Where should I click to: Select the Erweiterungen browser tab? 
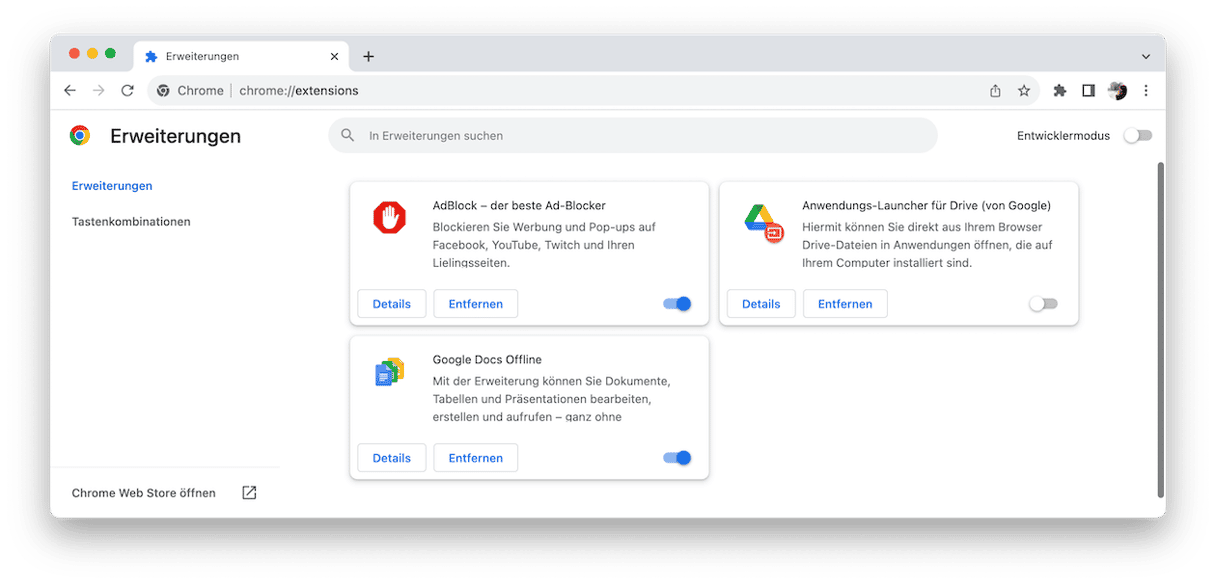(x=241, y=57)
